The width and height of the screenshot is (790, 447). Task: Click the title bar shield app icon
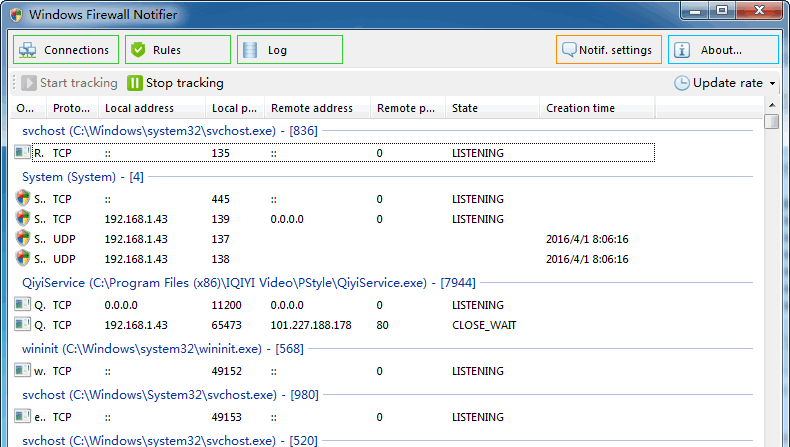[16, 15]
